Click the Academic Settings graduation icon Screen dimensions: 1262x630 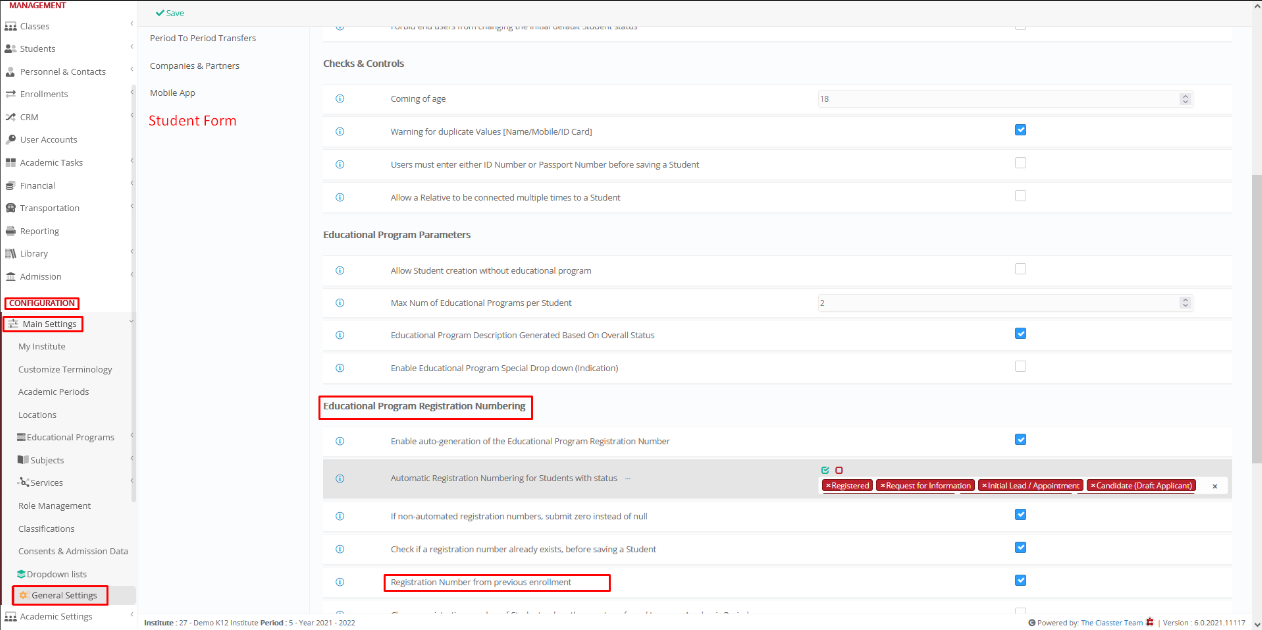point(11,617)
